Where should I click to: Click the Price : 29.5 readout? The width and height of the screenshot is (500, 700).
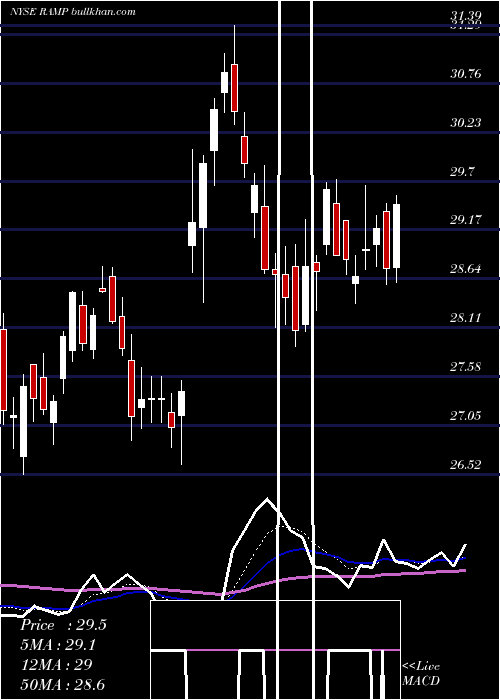click(63, 625)
